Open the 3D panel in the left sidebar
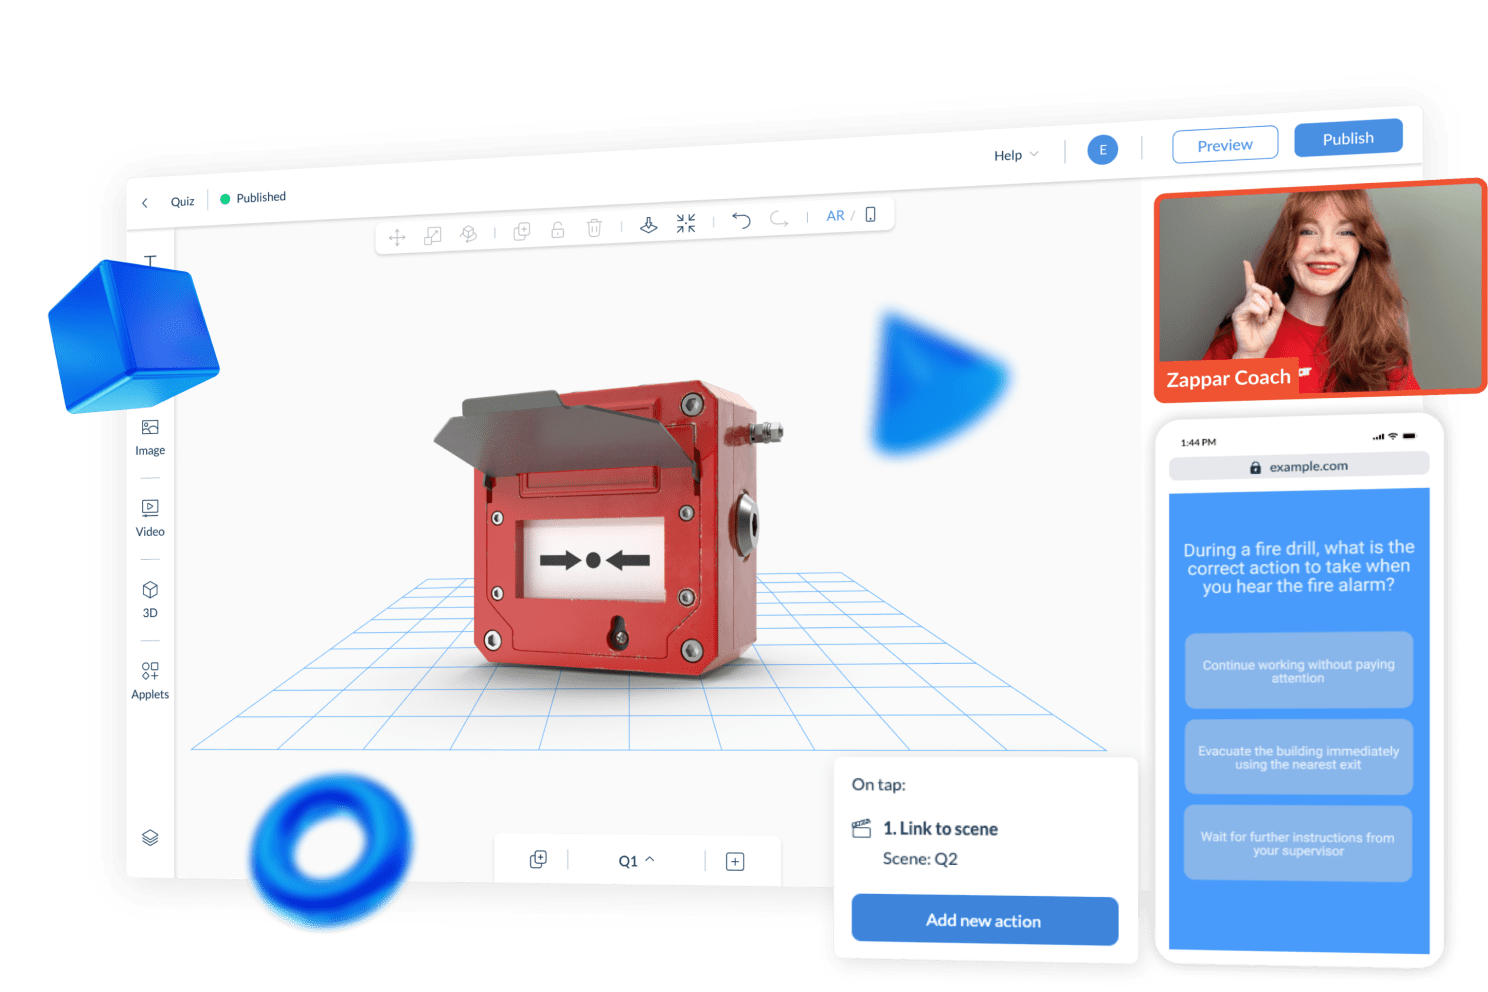The image size is (1488, 992). pos(149,598)
